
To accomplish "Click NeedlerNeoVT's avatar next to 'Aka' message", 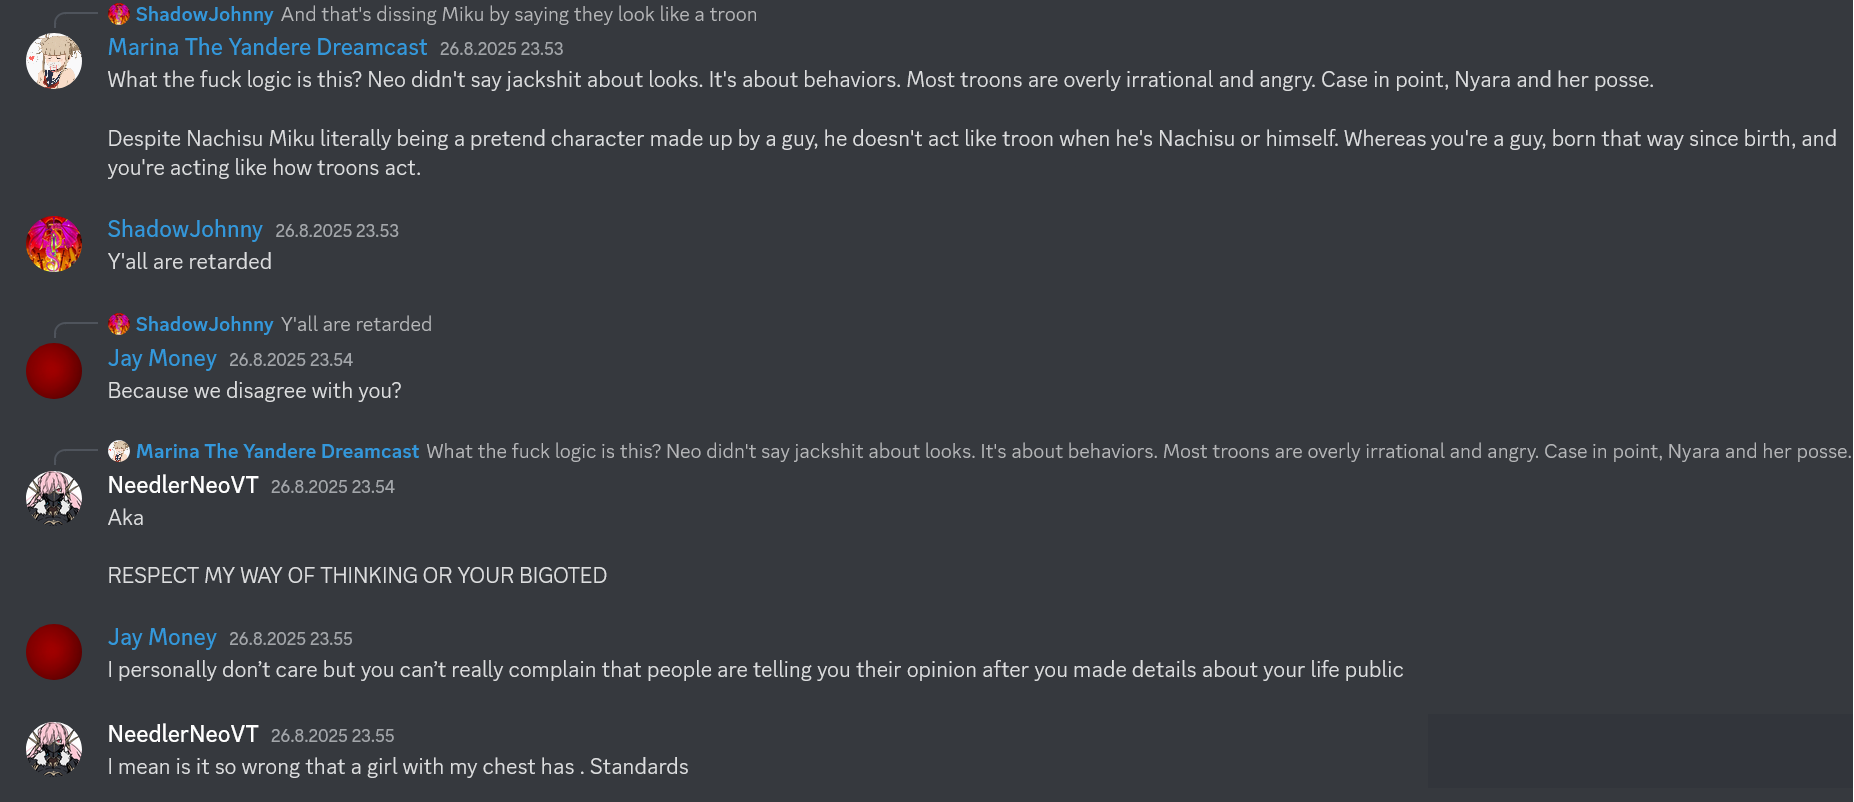I will (54, 498).
